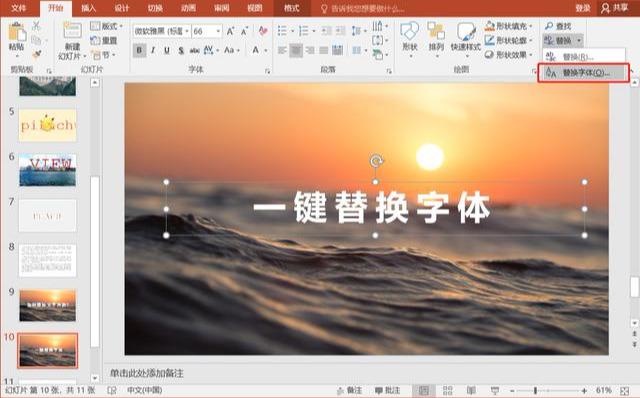Click the zoom in plus icon
This screenshot has height=398, width=640.
pos(584,391)
